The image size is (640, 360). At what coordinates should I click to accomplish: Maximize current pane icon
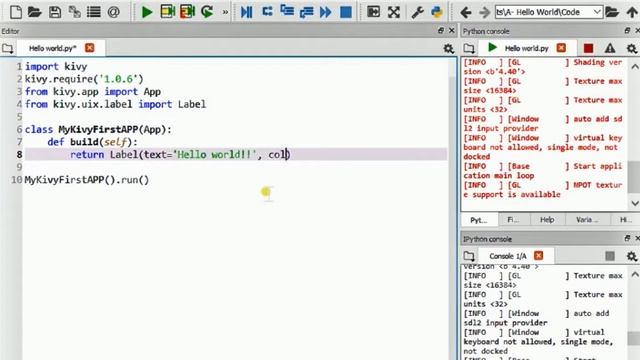[x=373, y=12]
